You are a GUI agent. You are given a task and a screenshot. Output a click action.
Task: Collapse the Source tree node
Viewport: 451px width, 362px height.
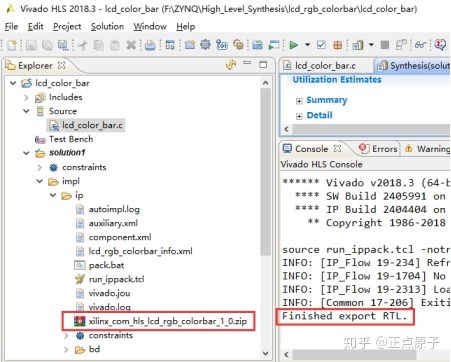(x=26, y=111)
